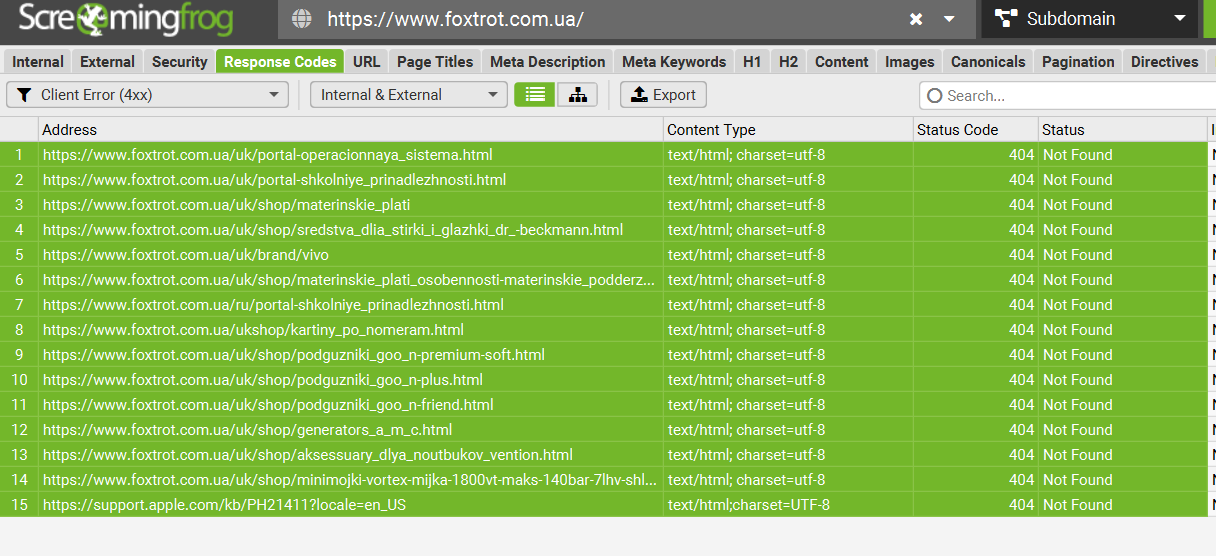Open the H1 tab
The height and width of the screenshot is (556, 1216).
[x=752, y=61]
